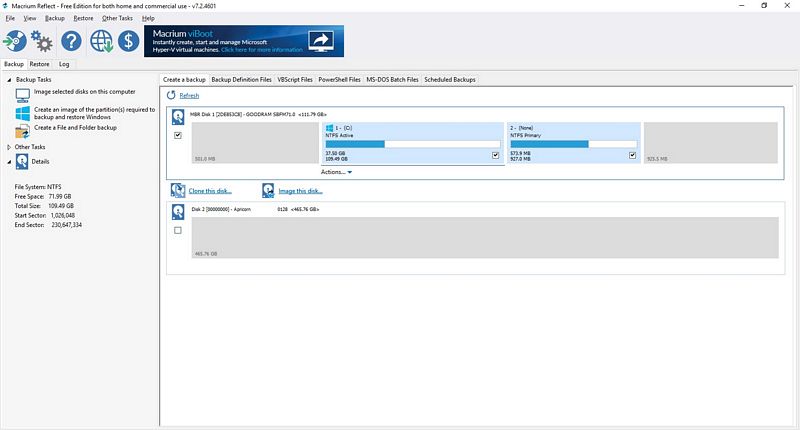Click the Clone this disk link

point(210,191)
